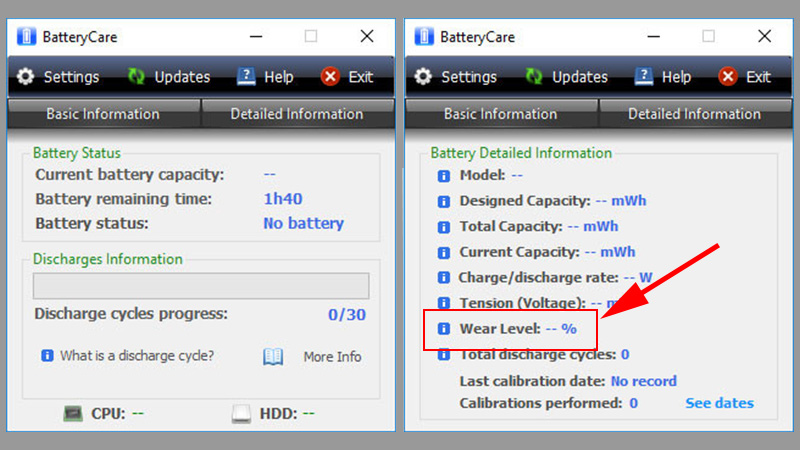
Task: Click the CPU chip icon
Action: [73, 413]
